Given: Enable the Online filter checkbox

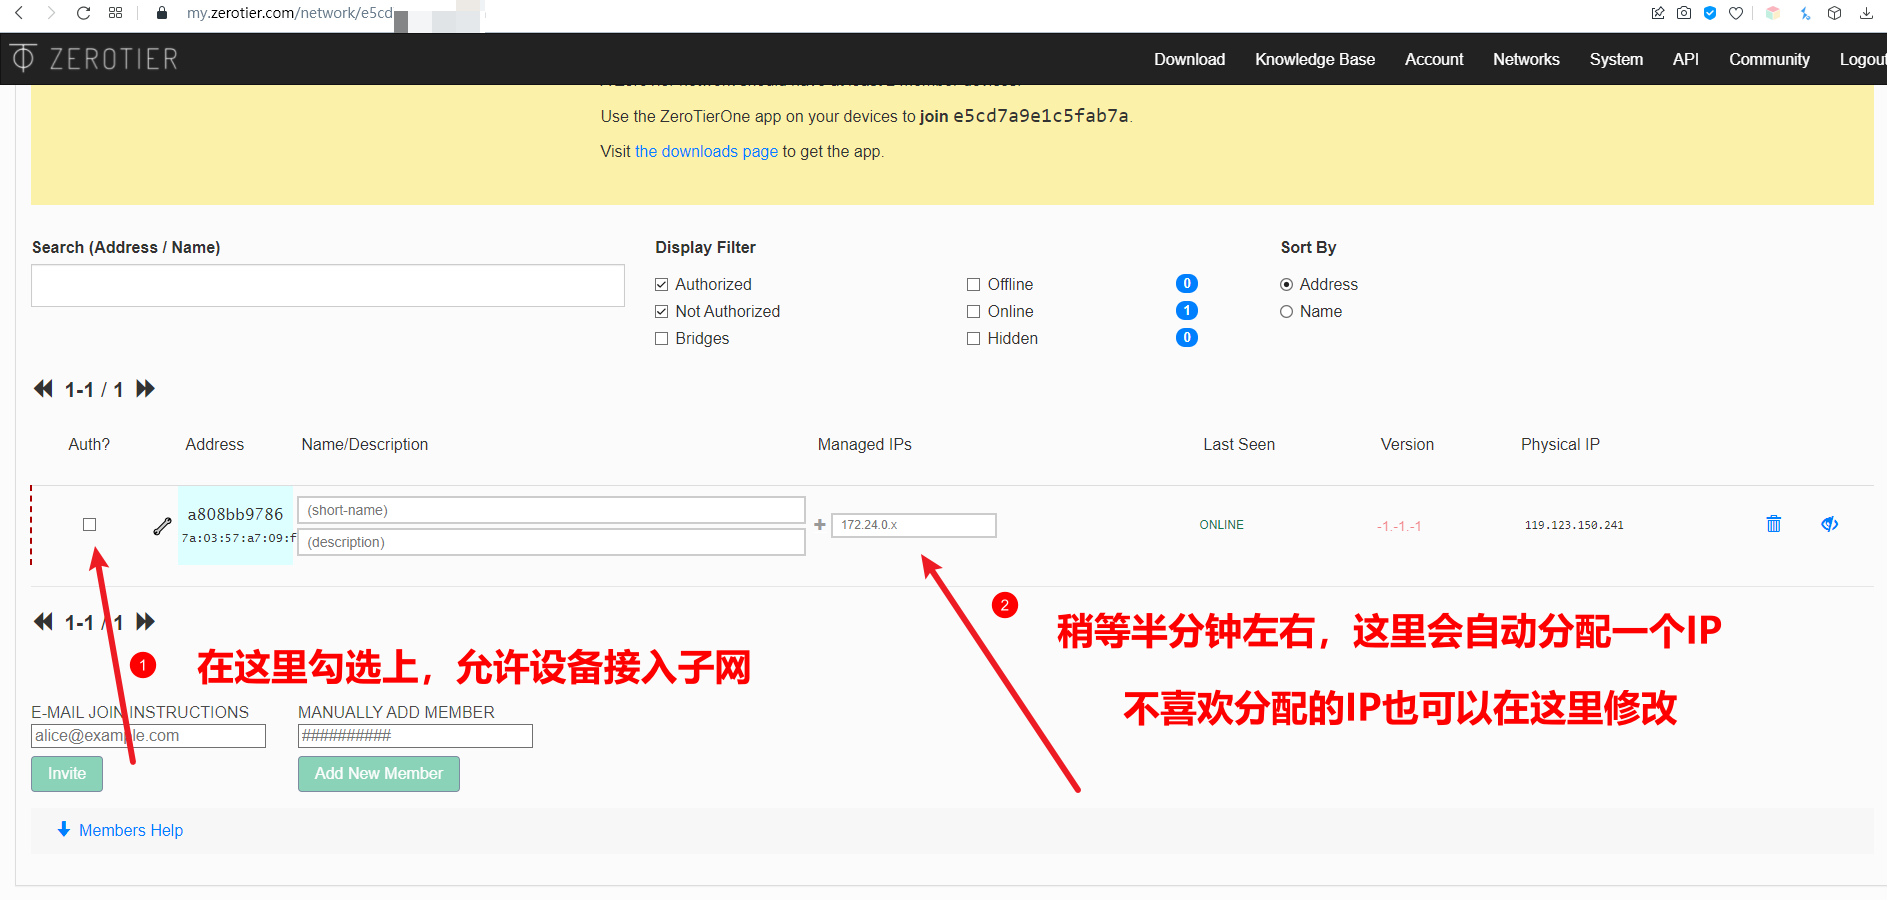Looking at the screenshot, I should [x=973, y=312].
